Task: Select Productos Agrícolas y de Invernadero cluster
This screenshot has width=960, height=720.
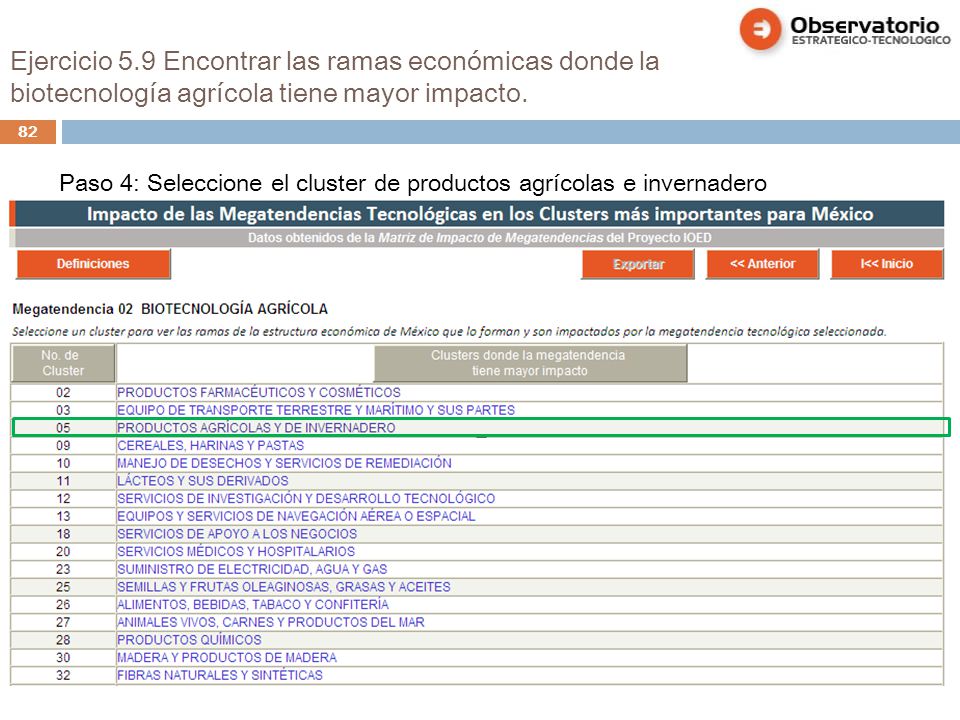Action: [x=256, y=428]
